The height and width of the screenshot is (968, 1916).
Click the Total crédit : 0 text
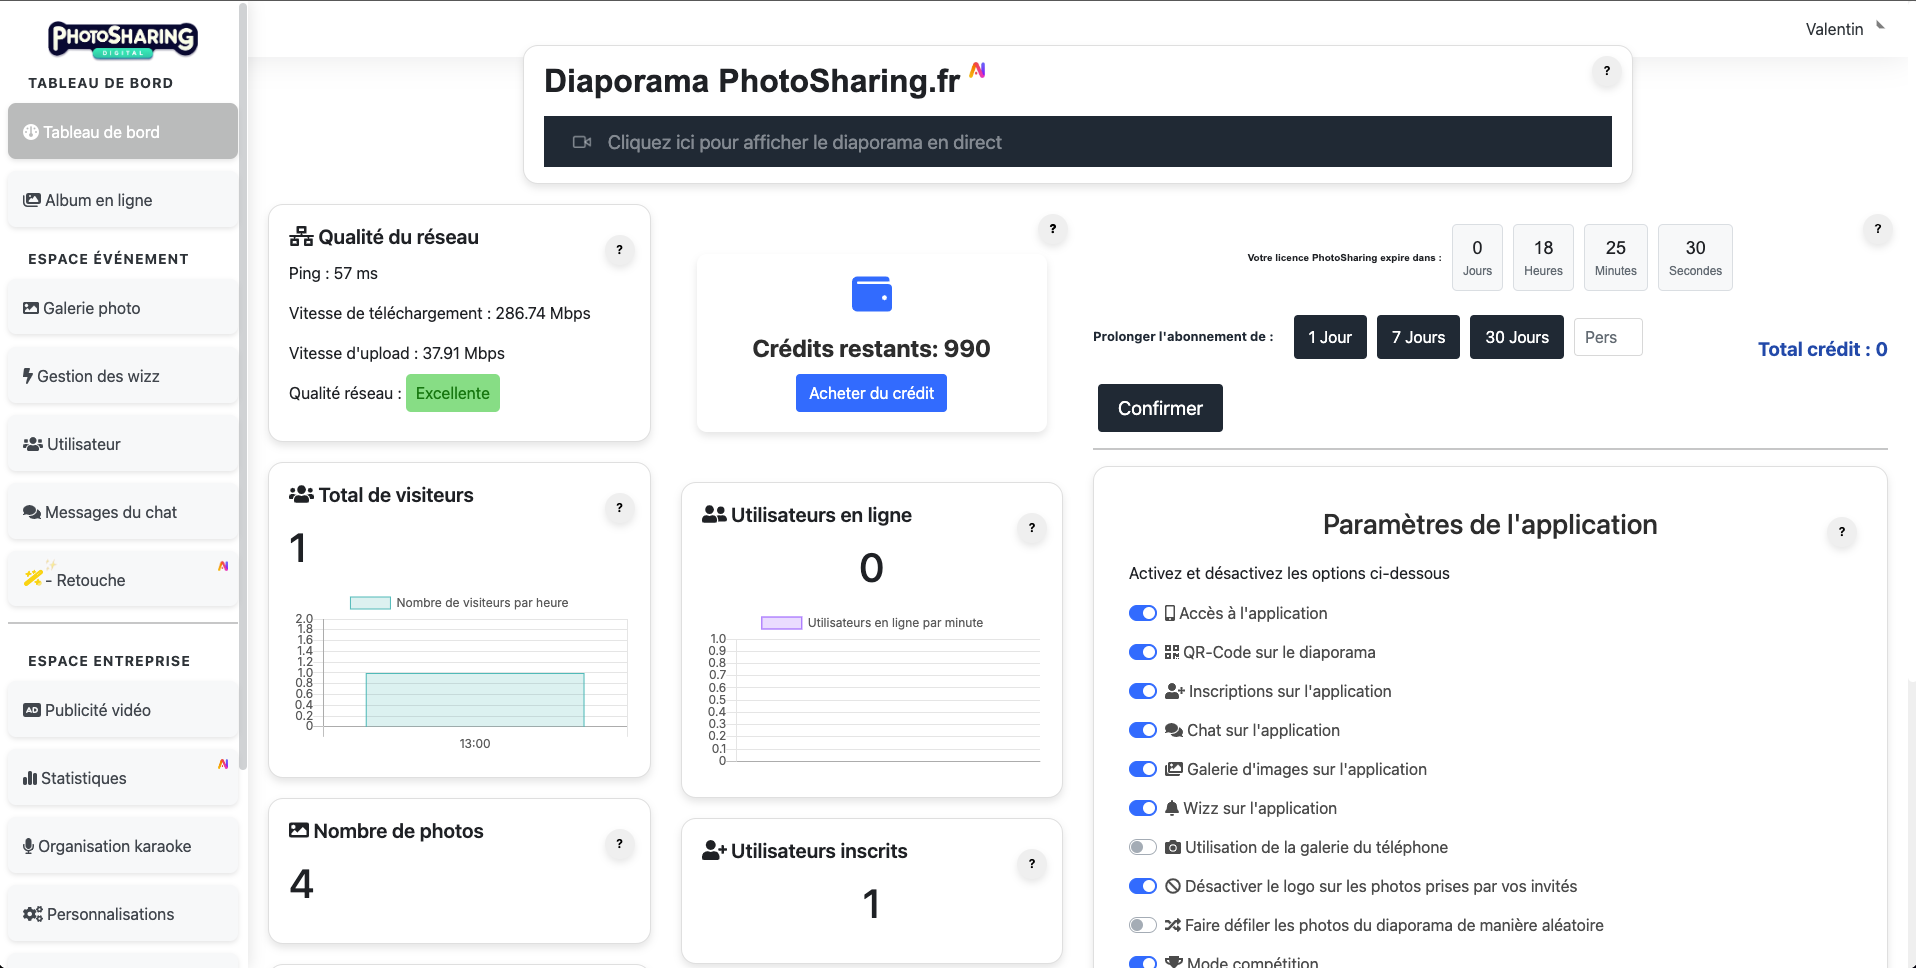[x=1822, y=349]
